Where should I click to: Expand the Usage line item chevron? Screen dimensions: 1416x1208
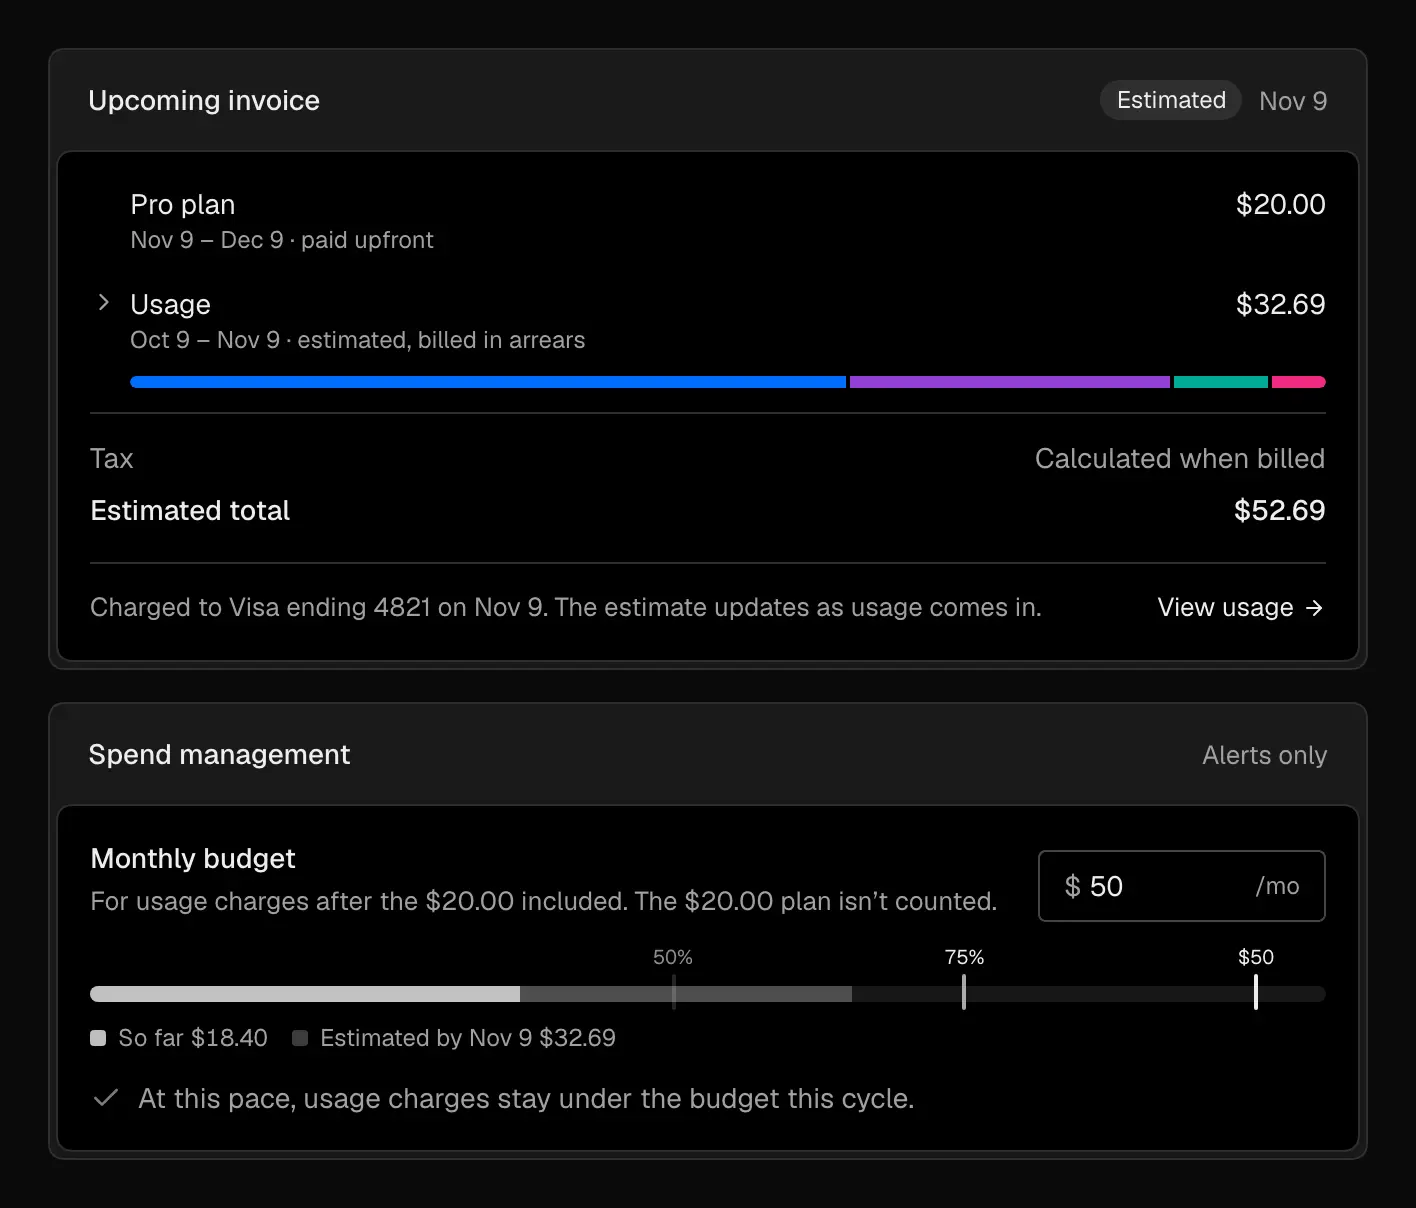(103, 303)
